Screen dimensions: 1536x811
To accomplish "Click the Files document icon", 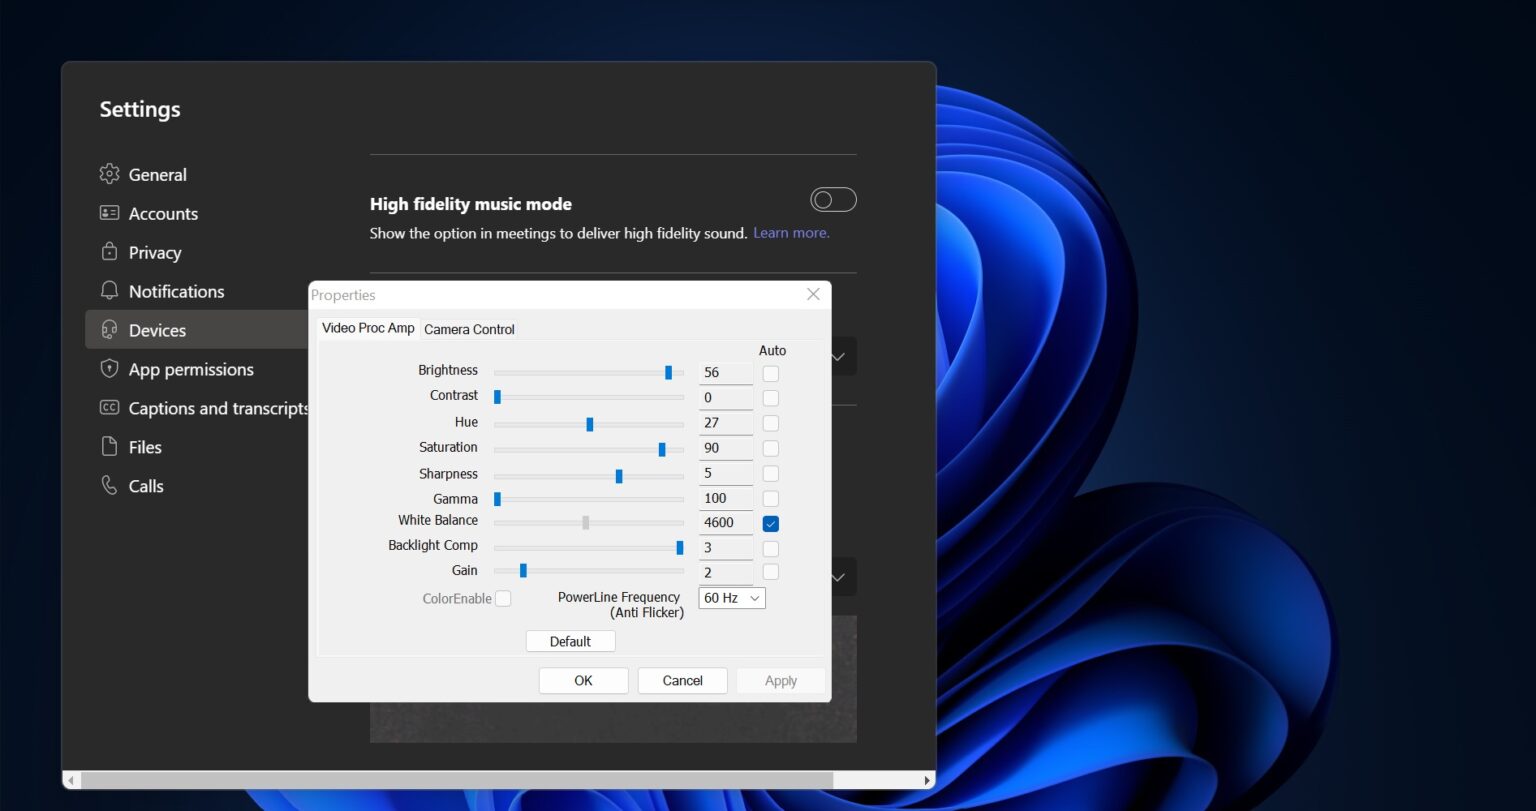I will click(109, 447).
